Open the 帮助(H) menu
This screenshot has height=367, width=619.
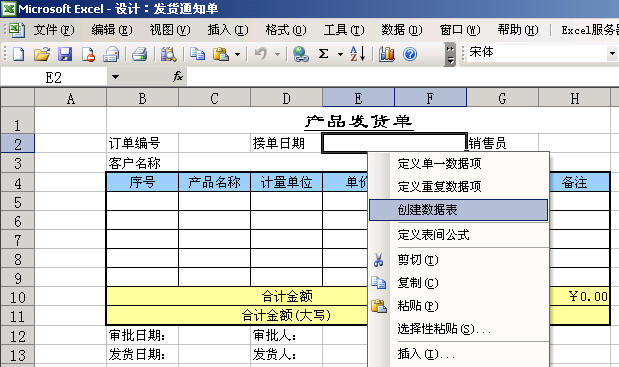tap(518, 30)
